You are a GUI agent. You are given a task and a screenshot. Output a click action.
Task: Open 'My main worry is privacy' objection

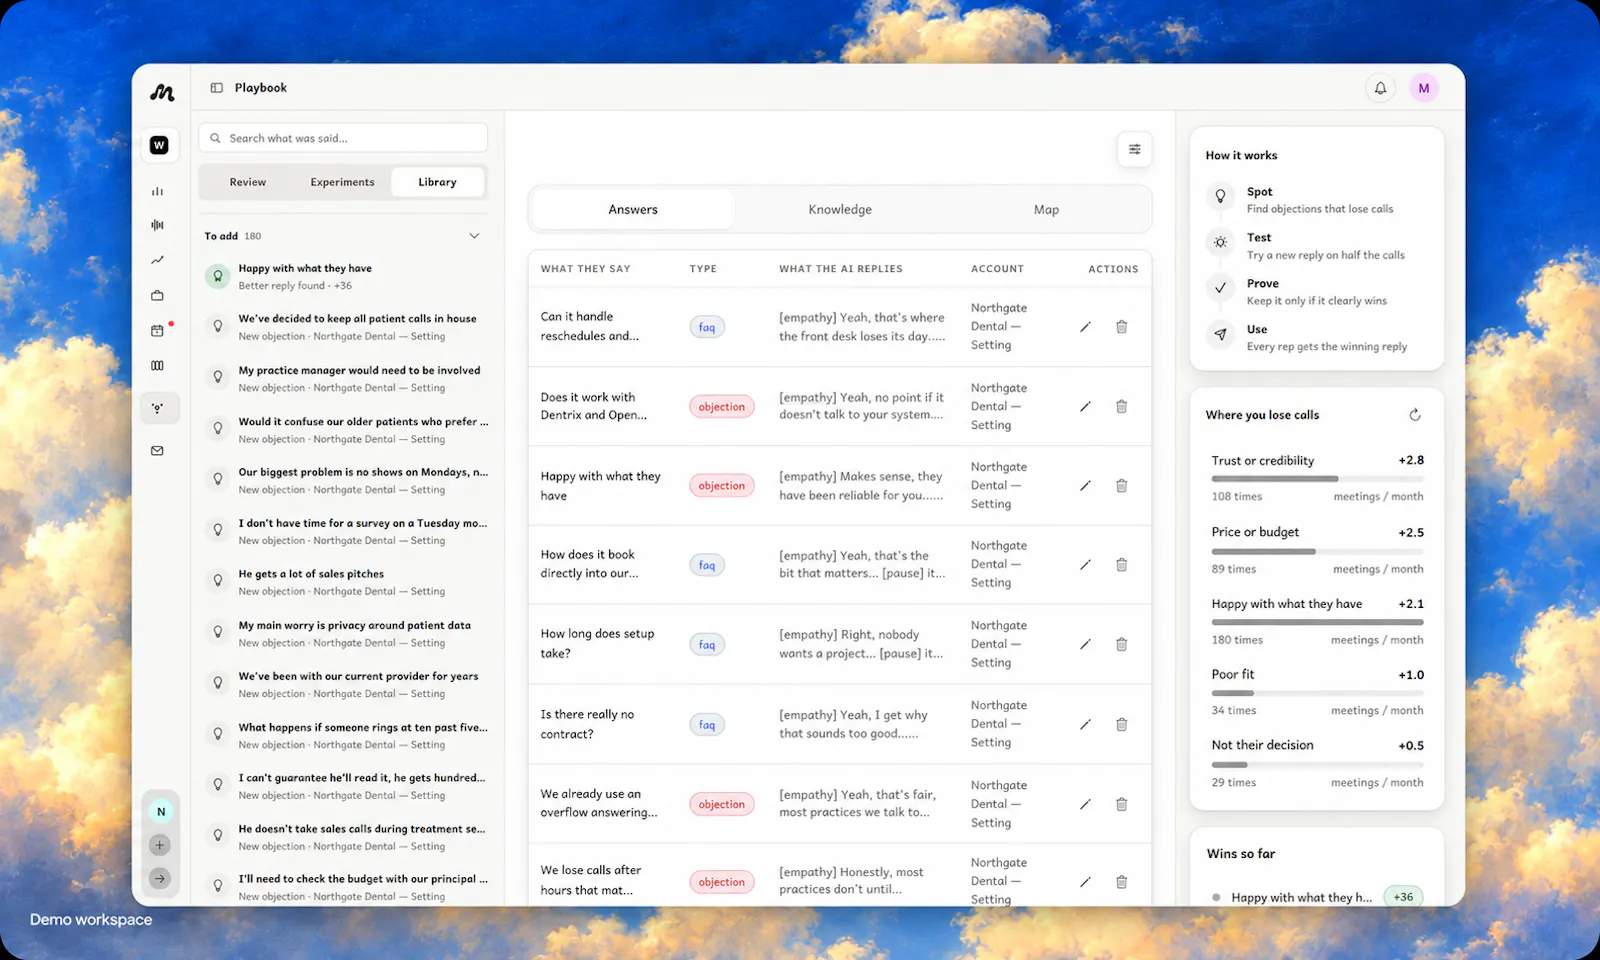click(346, 633)
